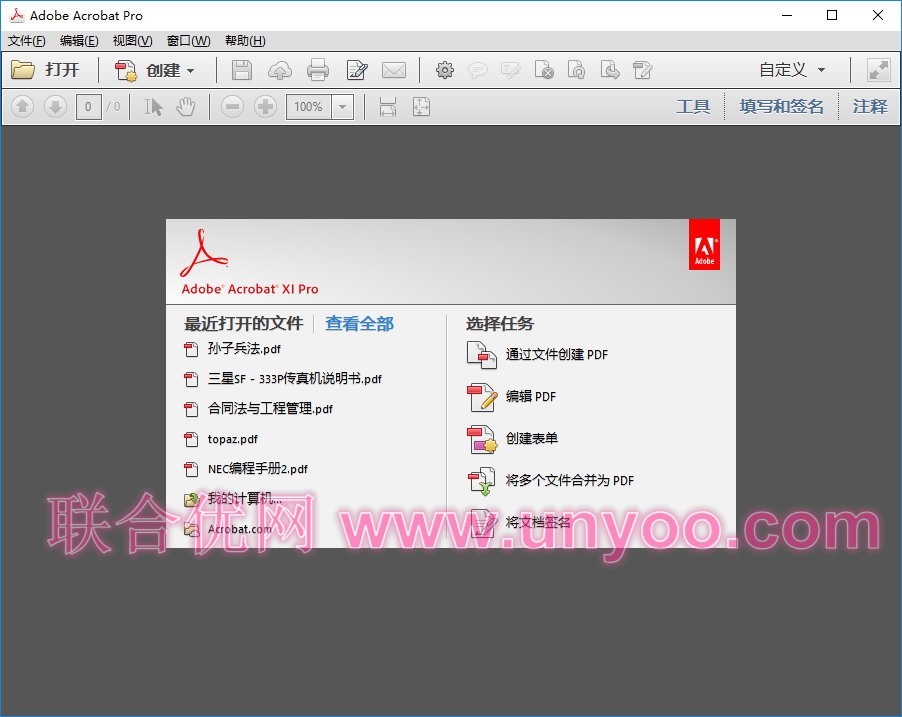Click the extract page icon

point(610,70)
